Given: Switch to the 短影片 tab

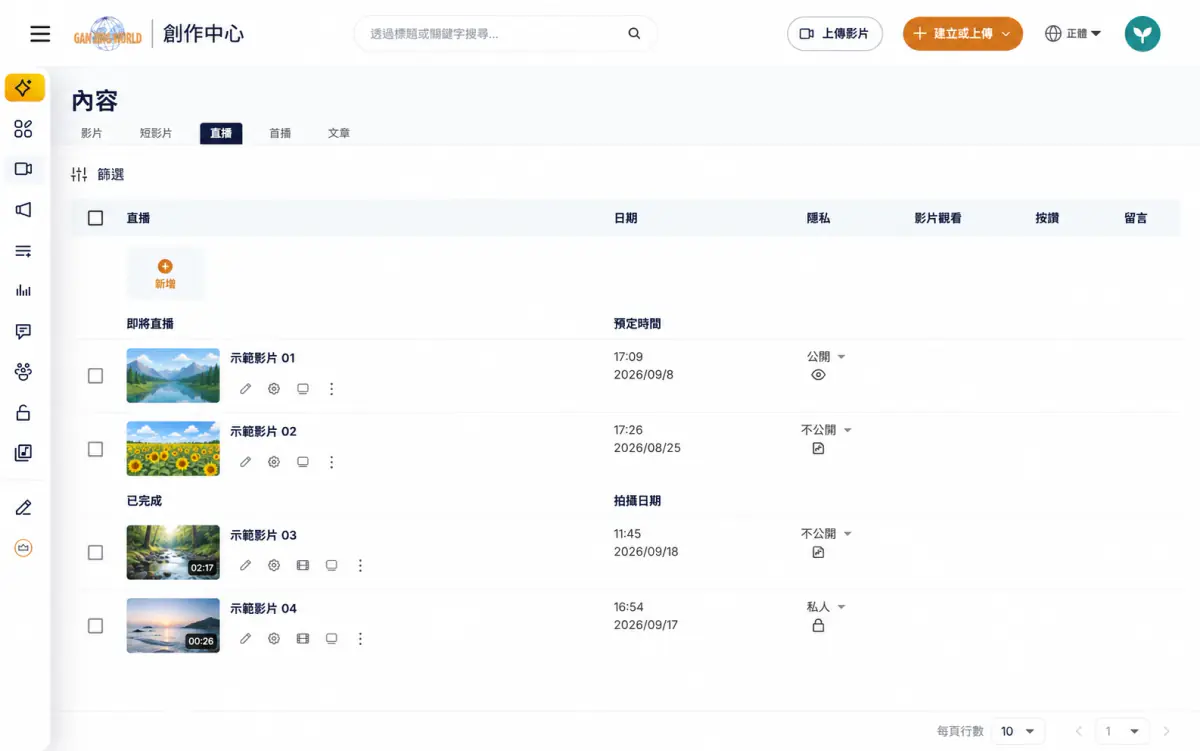Looking at the screenshot, I should coord(155,133).
